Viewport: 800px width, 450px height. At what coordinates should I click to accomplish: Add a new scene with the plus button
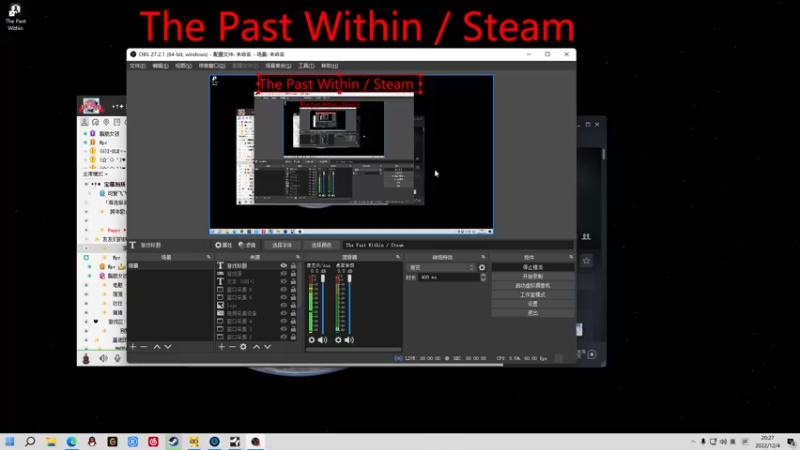(133, 347)
